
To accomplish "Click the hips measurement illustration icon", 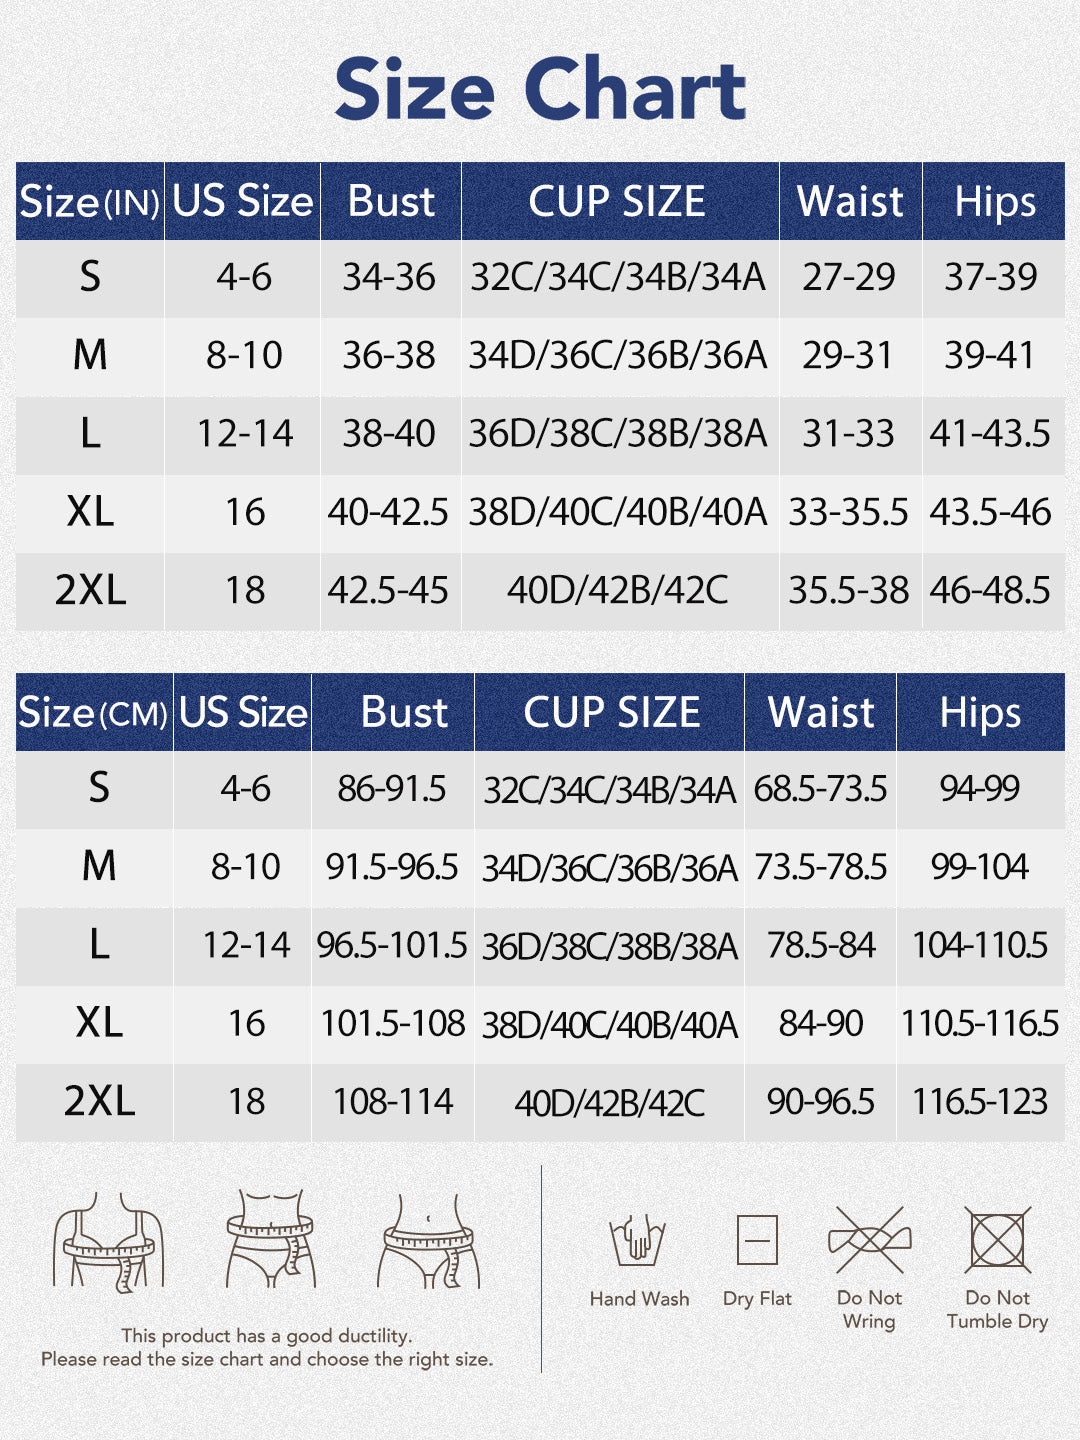I will (429, 1241).
